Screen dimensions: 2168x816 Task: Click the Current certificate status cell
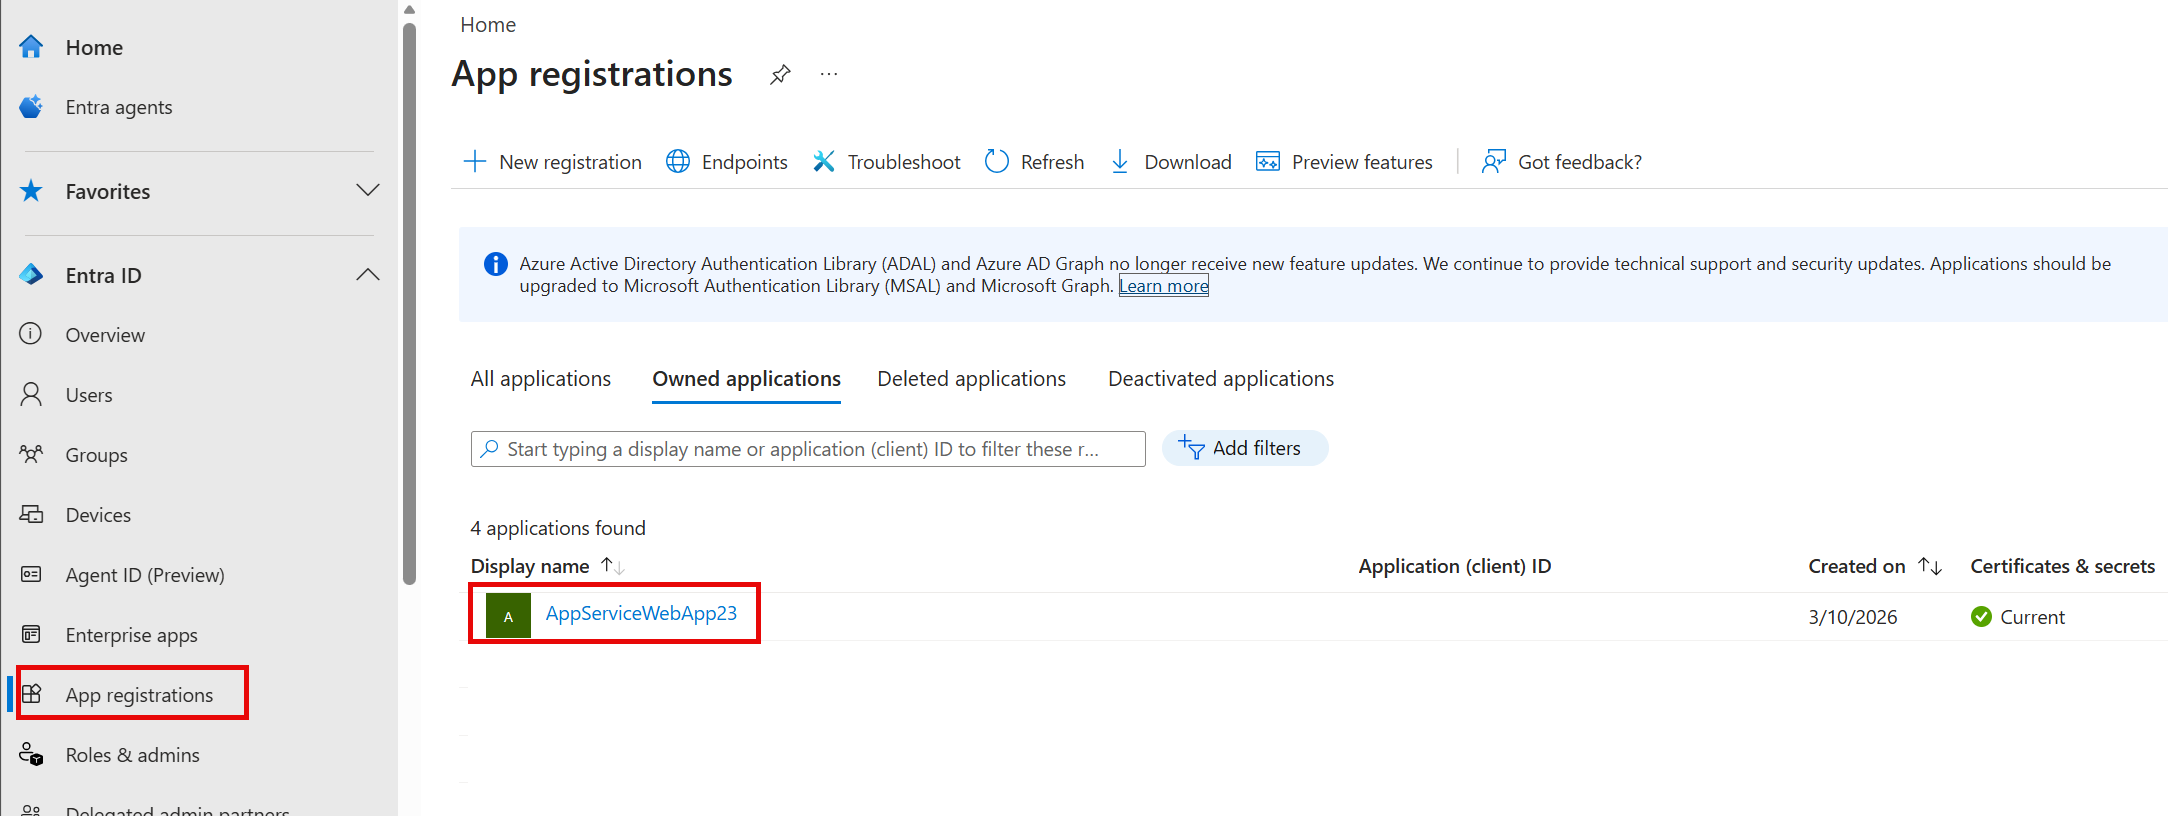coord(2018,617)
